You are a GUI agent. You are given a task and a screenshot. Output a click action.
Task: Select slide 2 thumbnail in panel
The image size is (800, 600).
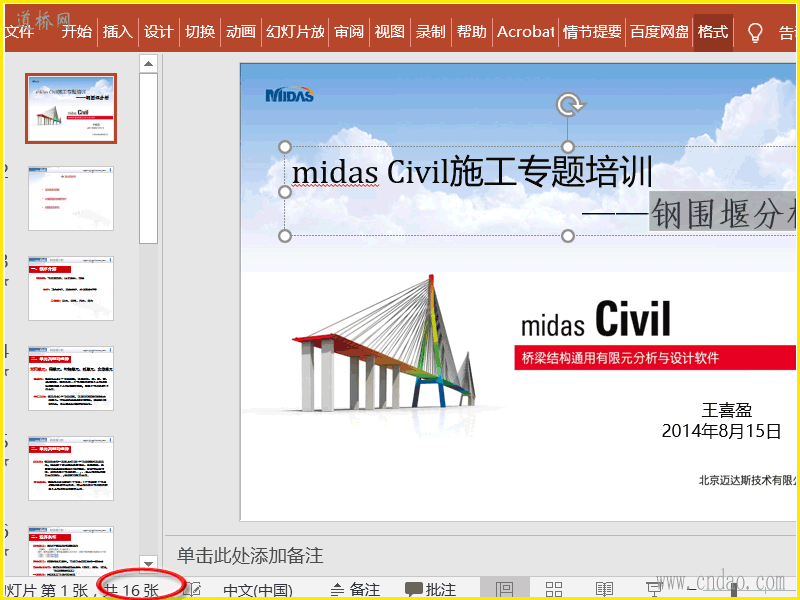(71, 198)
